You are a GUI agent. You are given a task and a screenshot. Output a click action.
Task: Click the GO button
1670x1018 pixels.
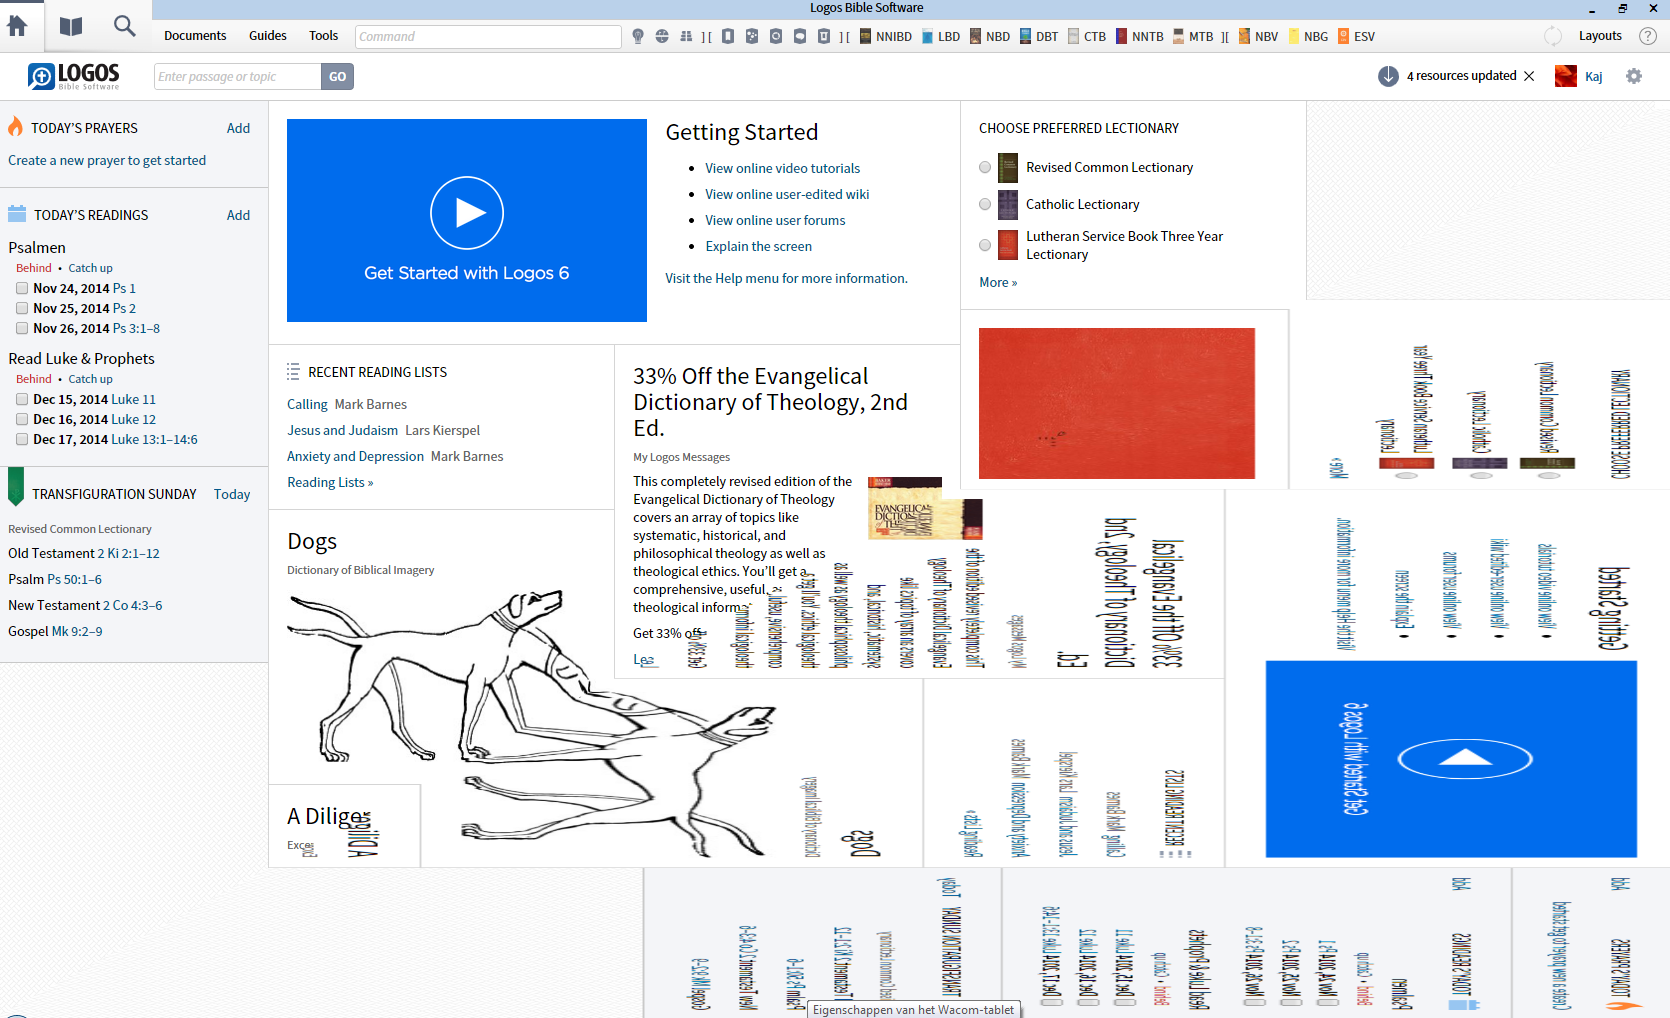pos(338,76)
